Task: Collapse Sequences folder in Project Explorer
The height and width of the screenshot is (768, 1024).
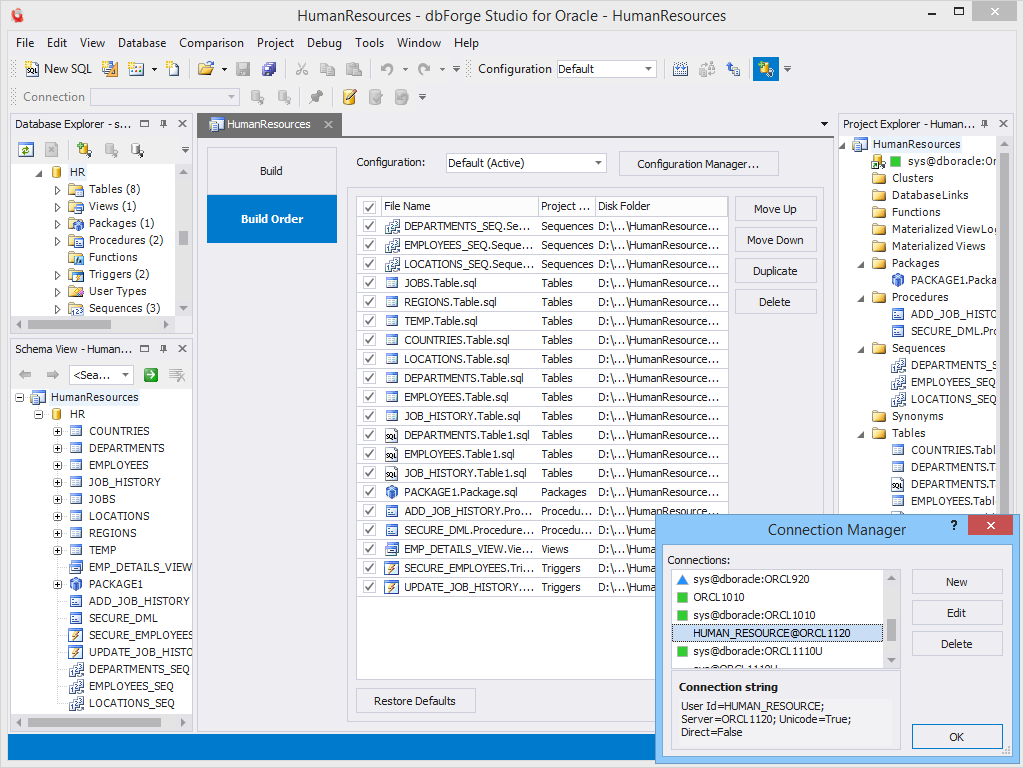Action: (x=861, y=349)
